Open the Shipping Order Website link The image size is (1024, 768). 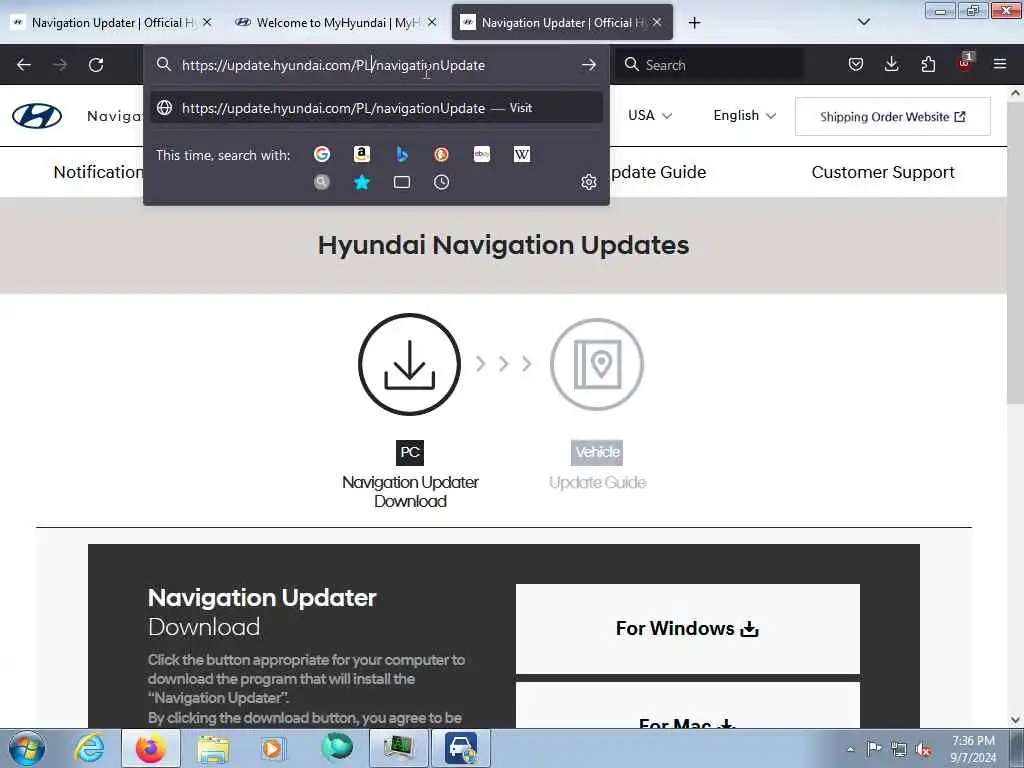[893, 117]
